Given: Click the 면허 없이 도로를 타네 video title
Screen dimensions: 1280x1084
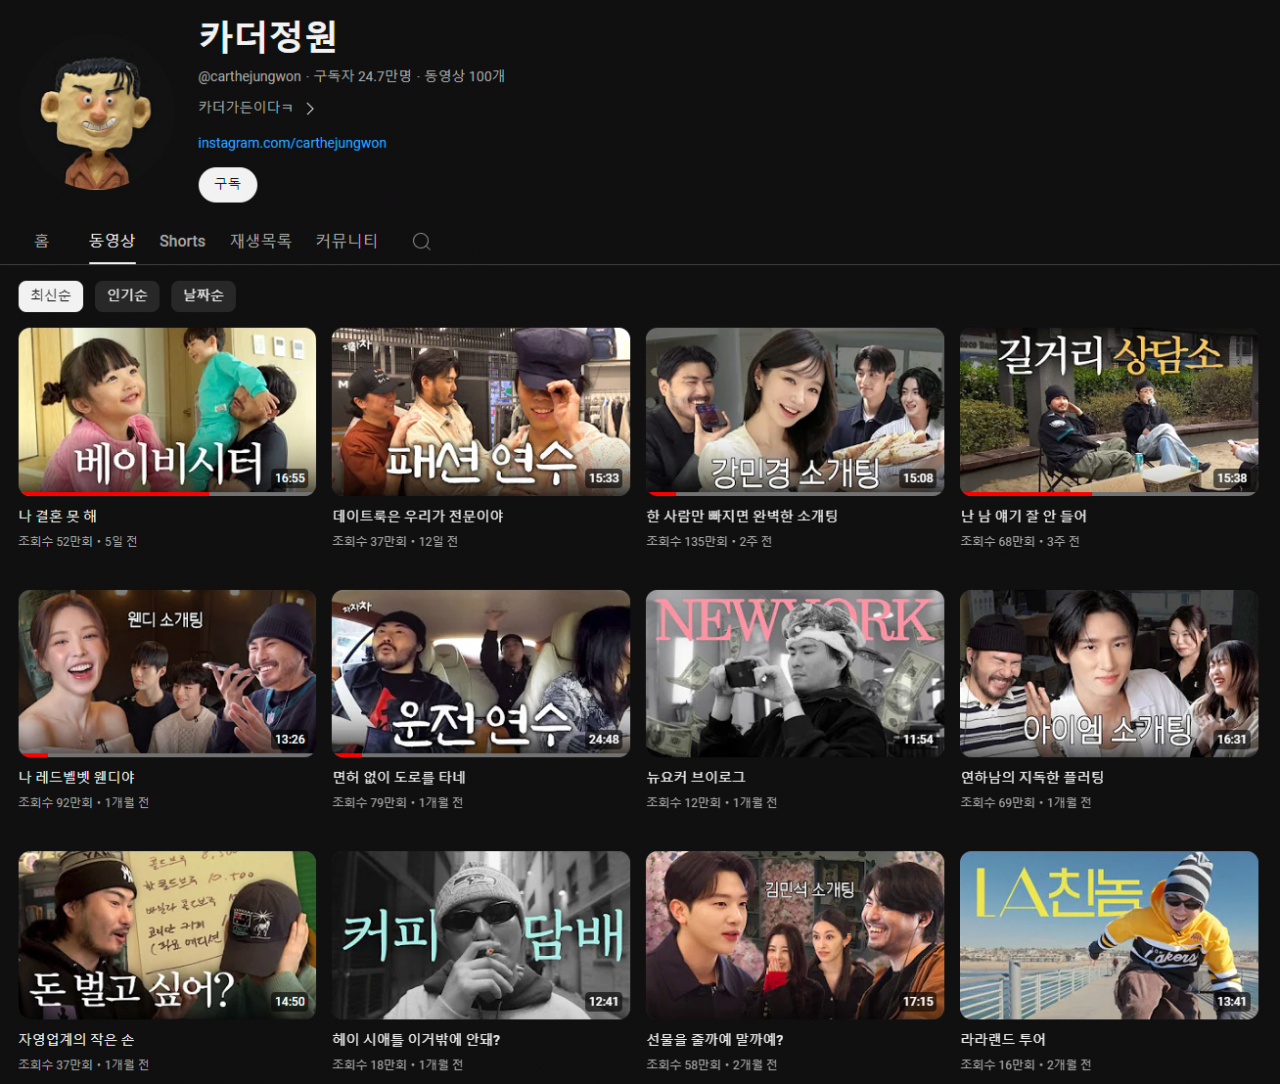Looking at the screenshot, I should pyautogui.click(x=399, y=777).
